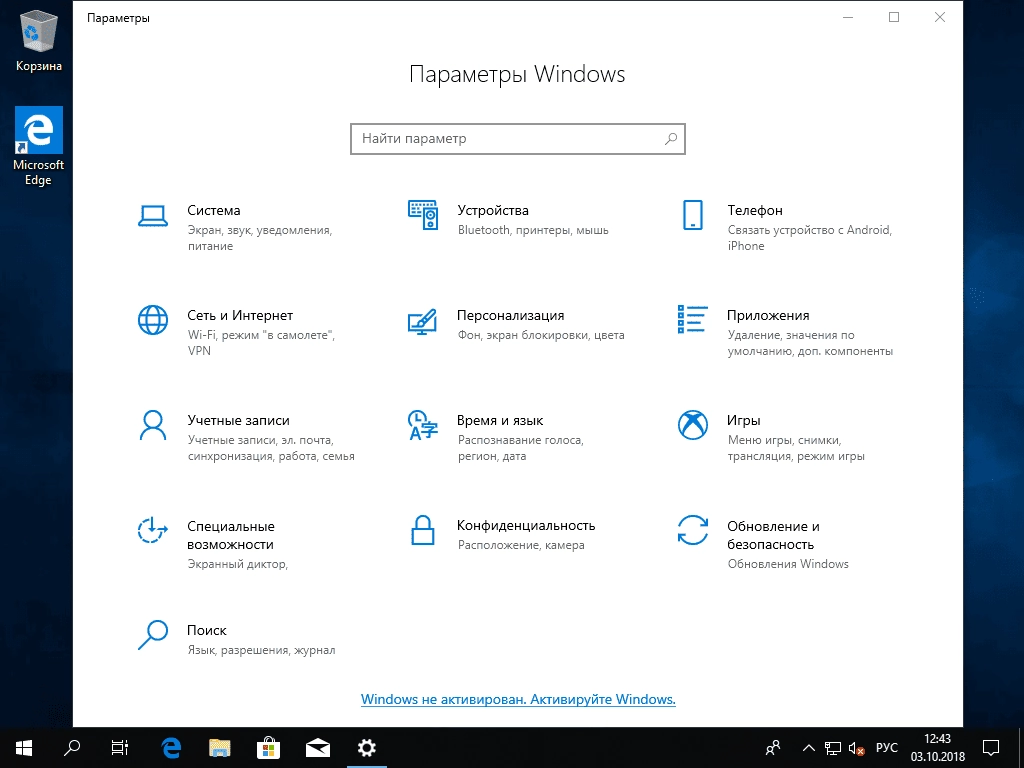Open the Обновление и безопасность title
Viewport: 1024px width, 768px height.
click(773, 535)
